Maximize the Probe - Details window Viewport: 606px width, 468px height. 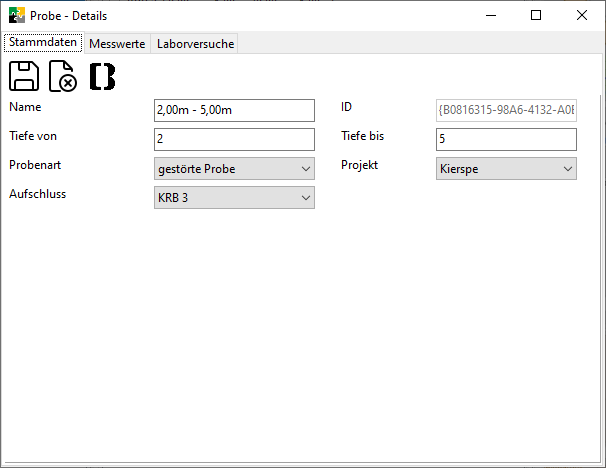(x=536, y=16)
